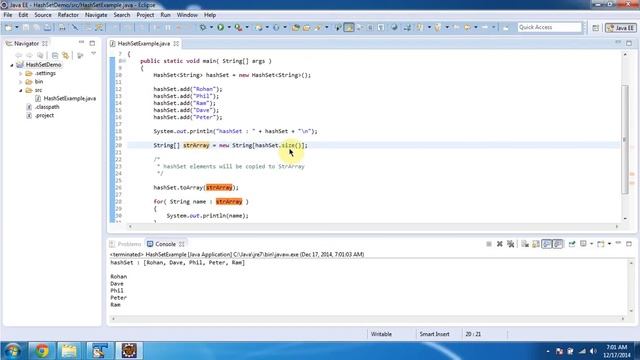Image resolution: width=640 pixels, height=360 pixels.
Task: Click Collapse All icon in Navigator toolbar
Action: pos(55,55)
